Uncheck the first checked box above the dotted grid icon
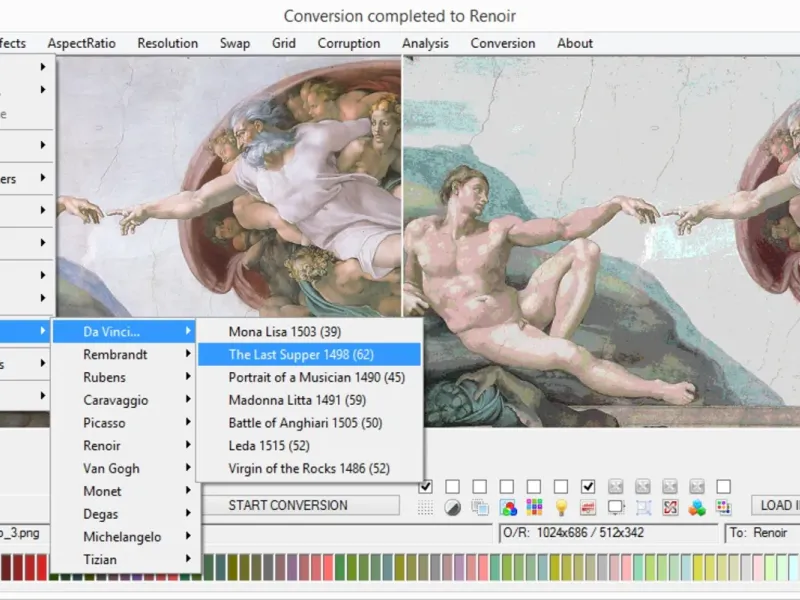 pyautogui.click(x=426, y=486)
